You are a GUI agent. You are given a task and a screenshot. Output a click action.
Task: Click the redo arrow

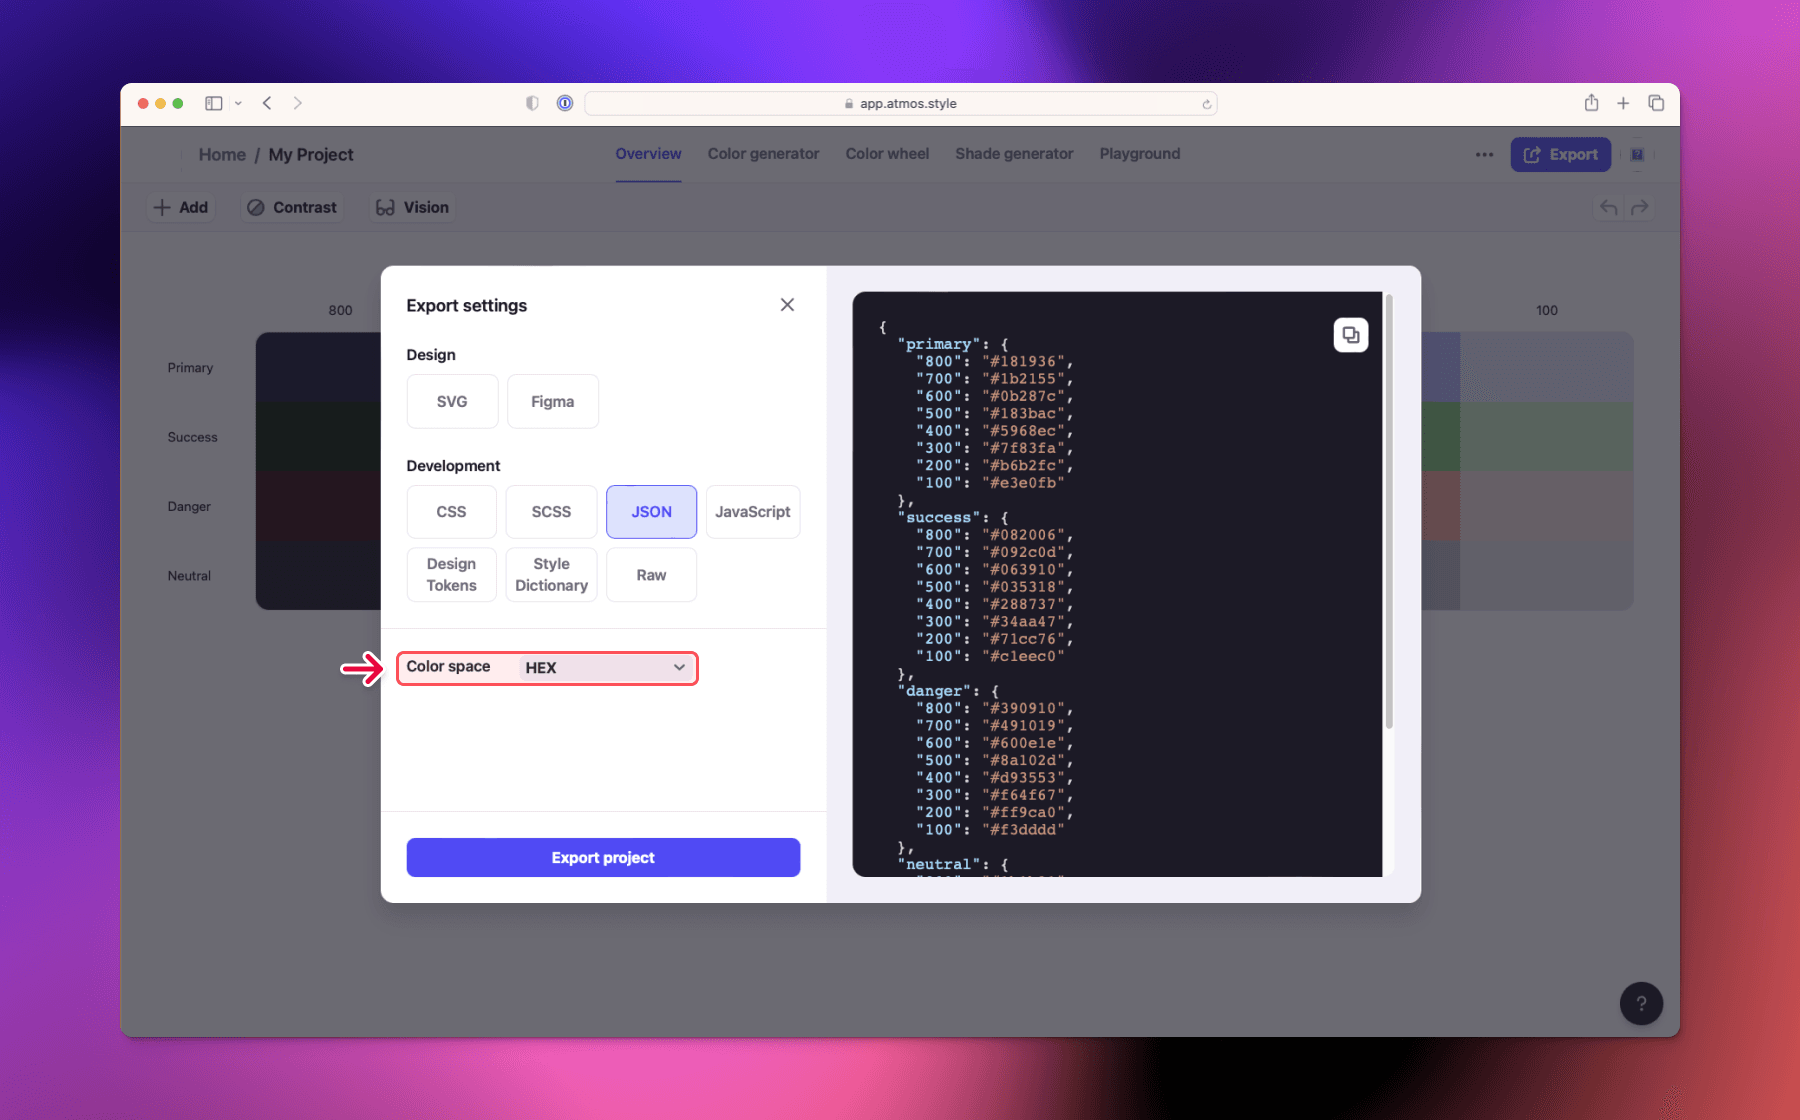[x=1641, y=207]
